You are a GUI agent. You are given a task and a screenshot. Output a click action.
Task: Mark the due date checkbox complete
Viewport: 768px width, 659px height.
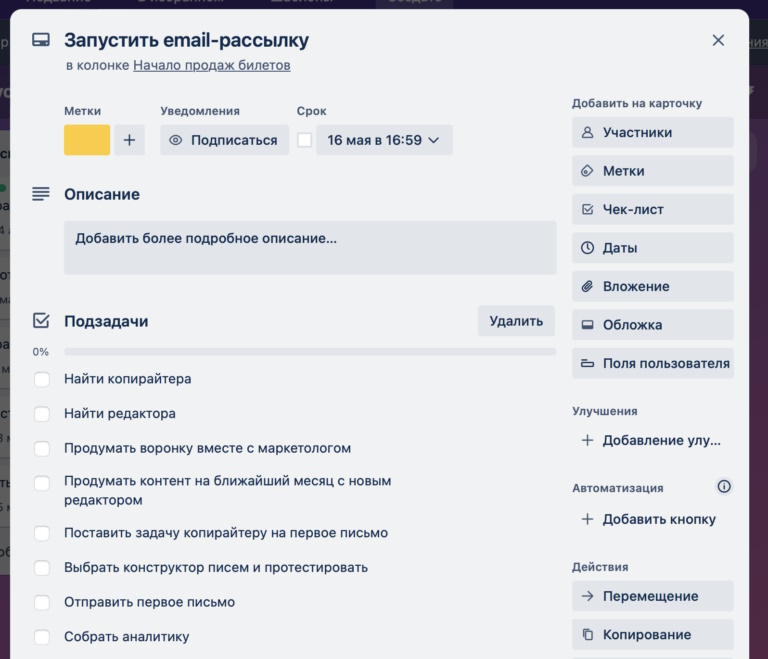click(305, 140)
